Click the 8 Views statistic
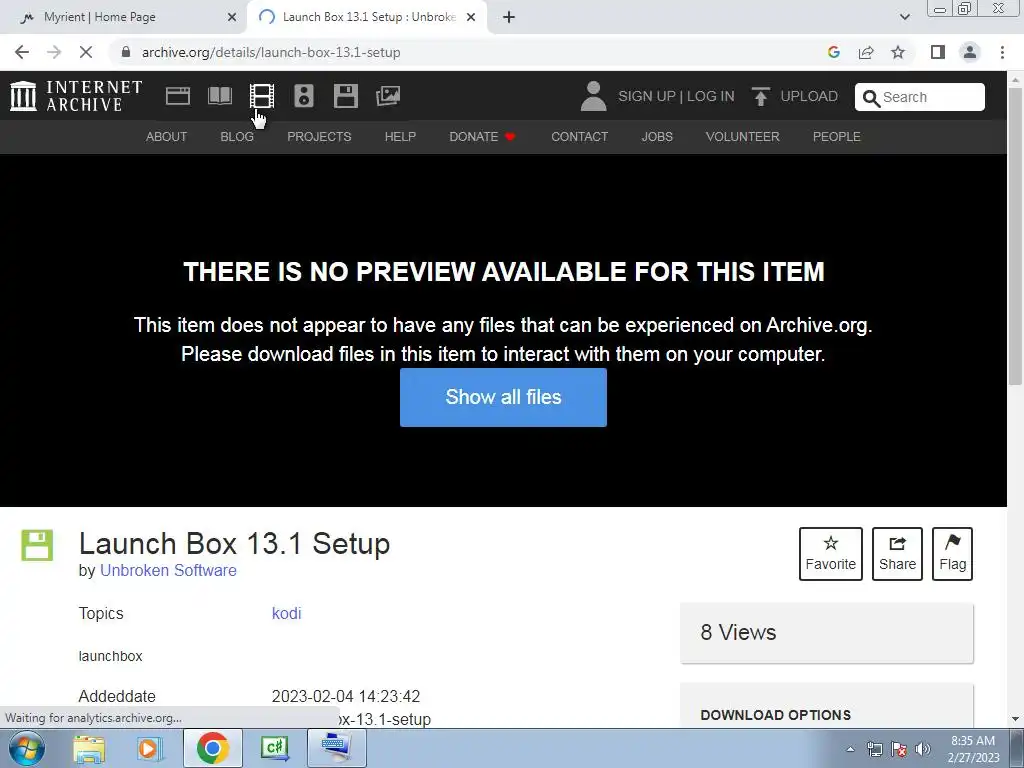Image resolution: width=1024 pixels, height=768 pixels. (x=738, y=632)
